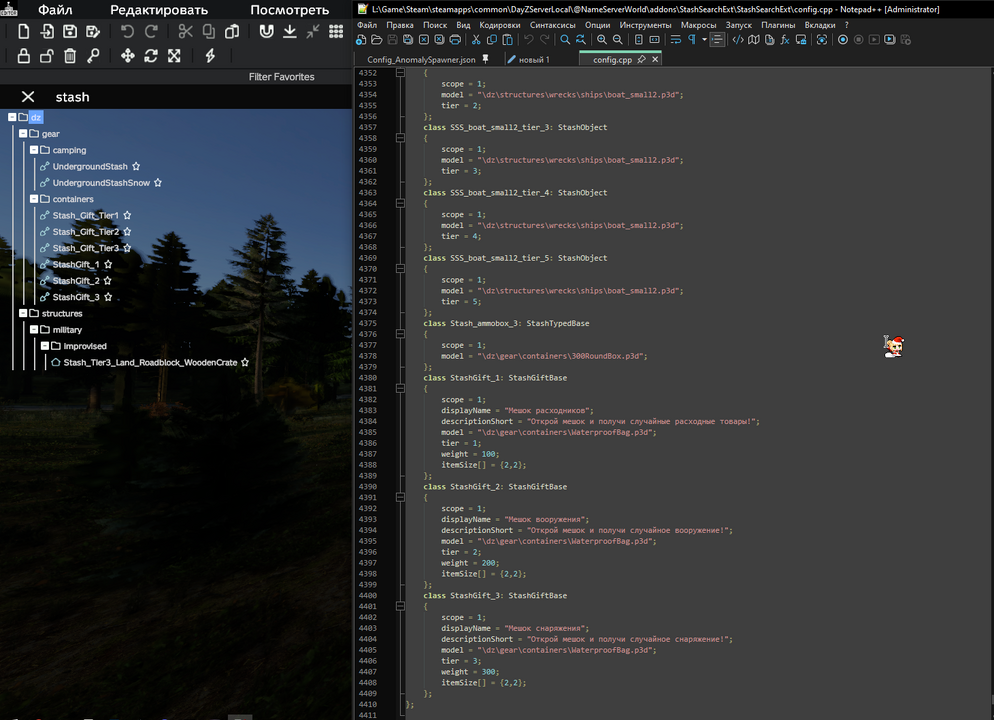This screenshot has height=720, width=994.
Task: Toggle favorite star for UndergroundStash
Action: 136,167
